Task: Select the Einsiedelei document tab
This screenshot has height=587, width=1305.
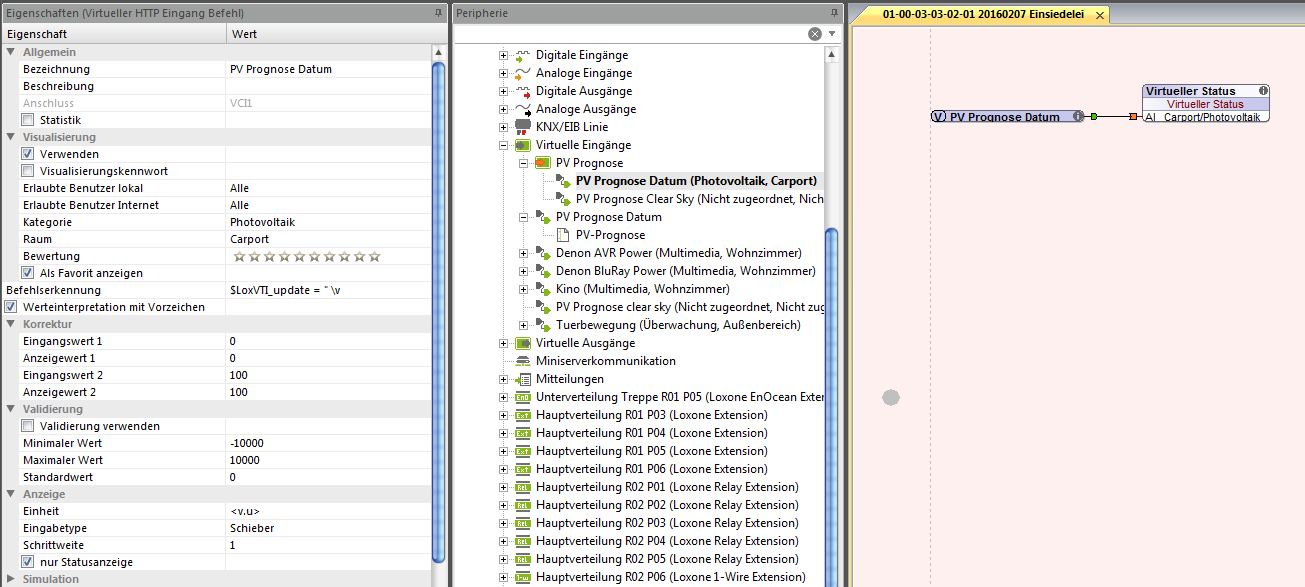Action: 973,15
